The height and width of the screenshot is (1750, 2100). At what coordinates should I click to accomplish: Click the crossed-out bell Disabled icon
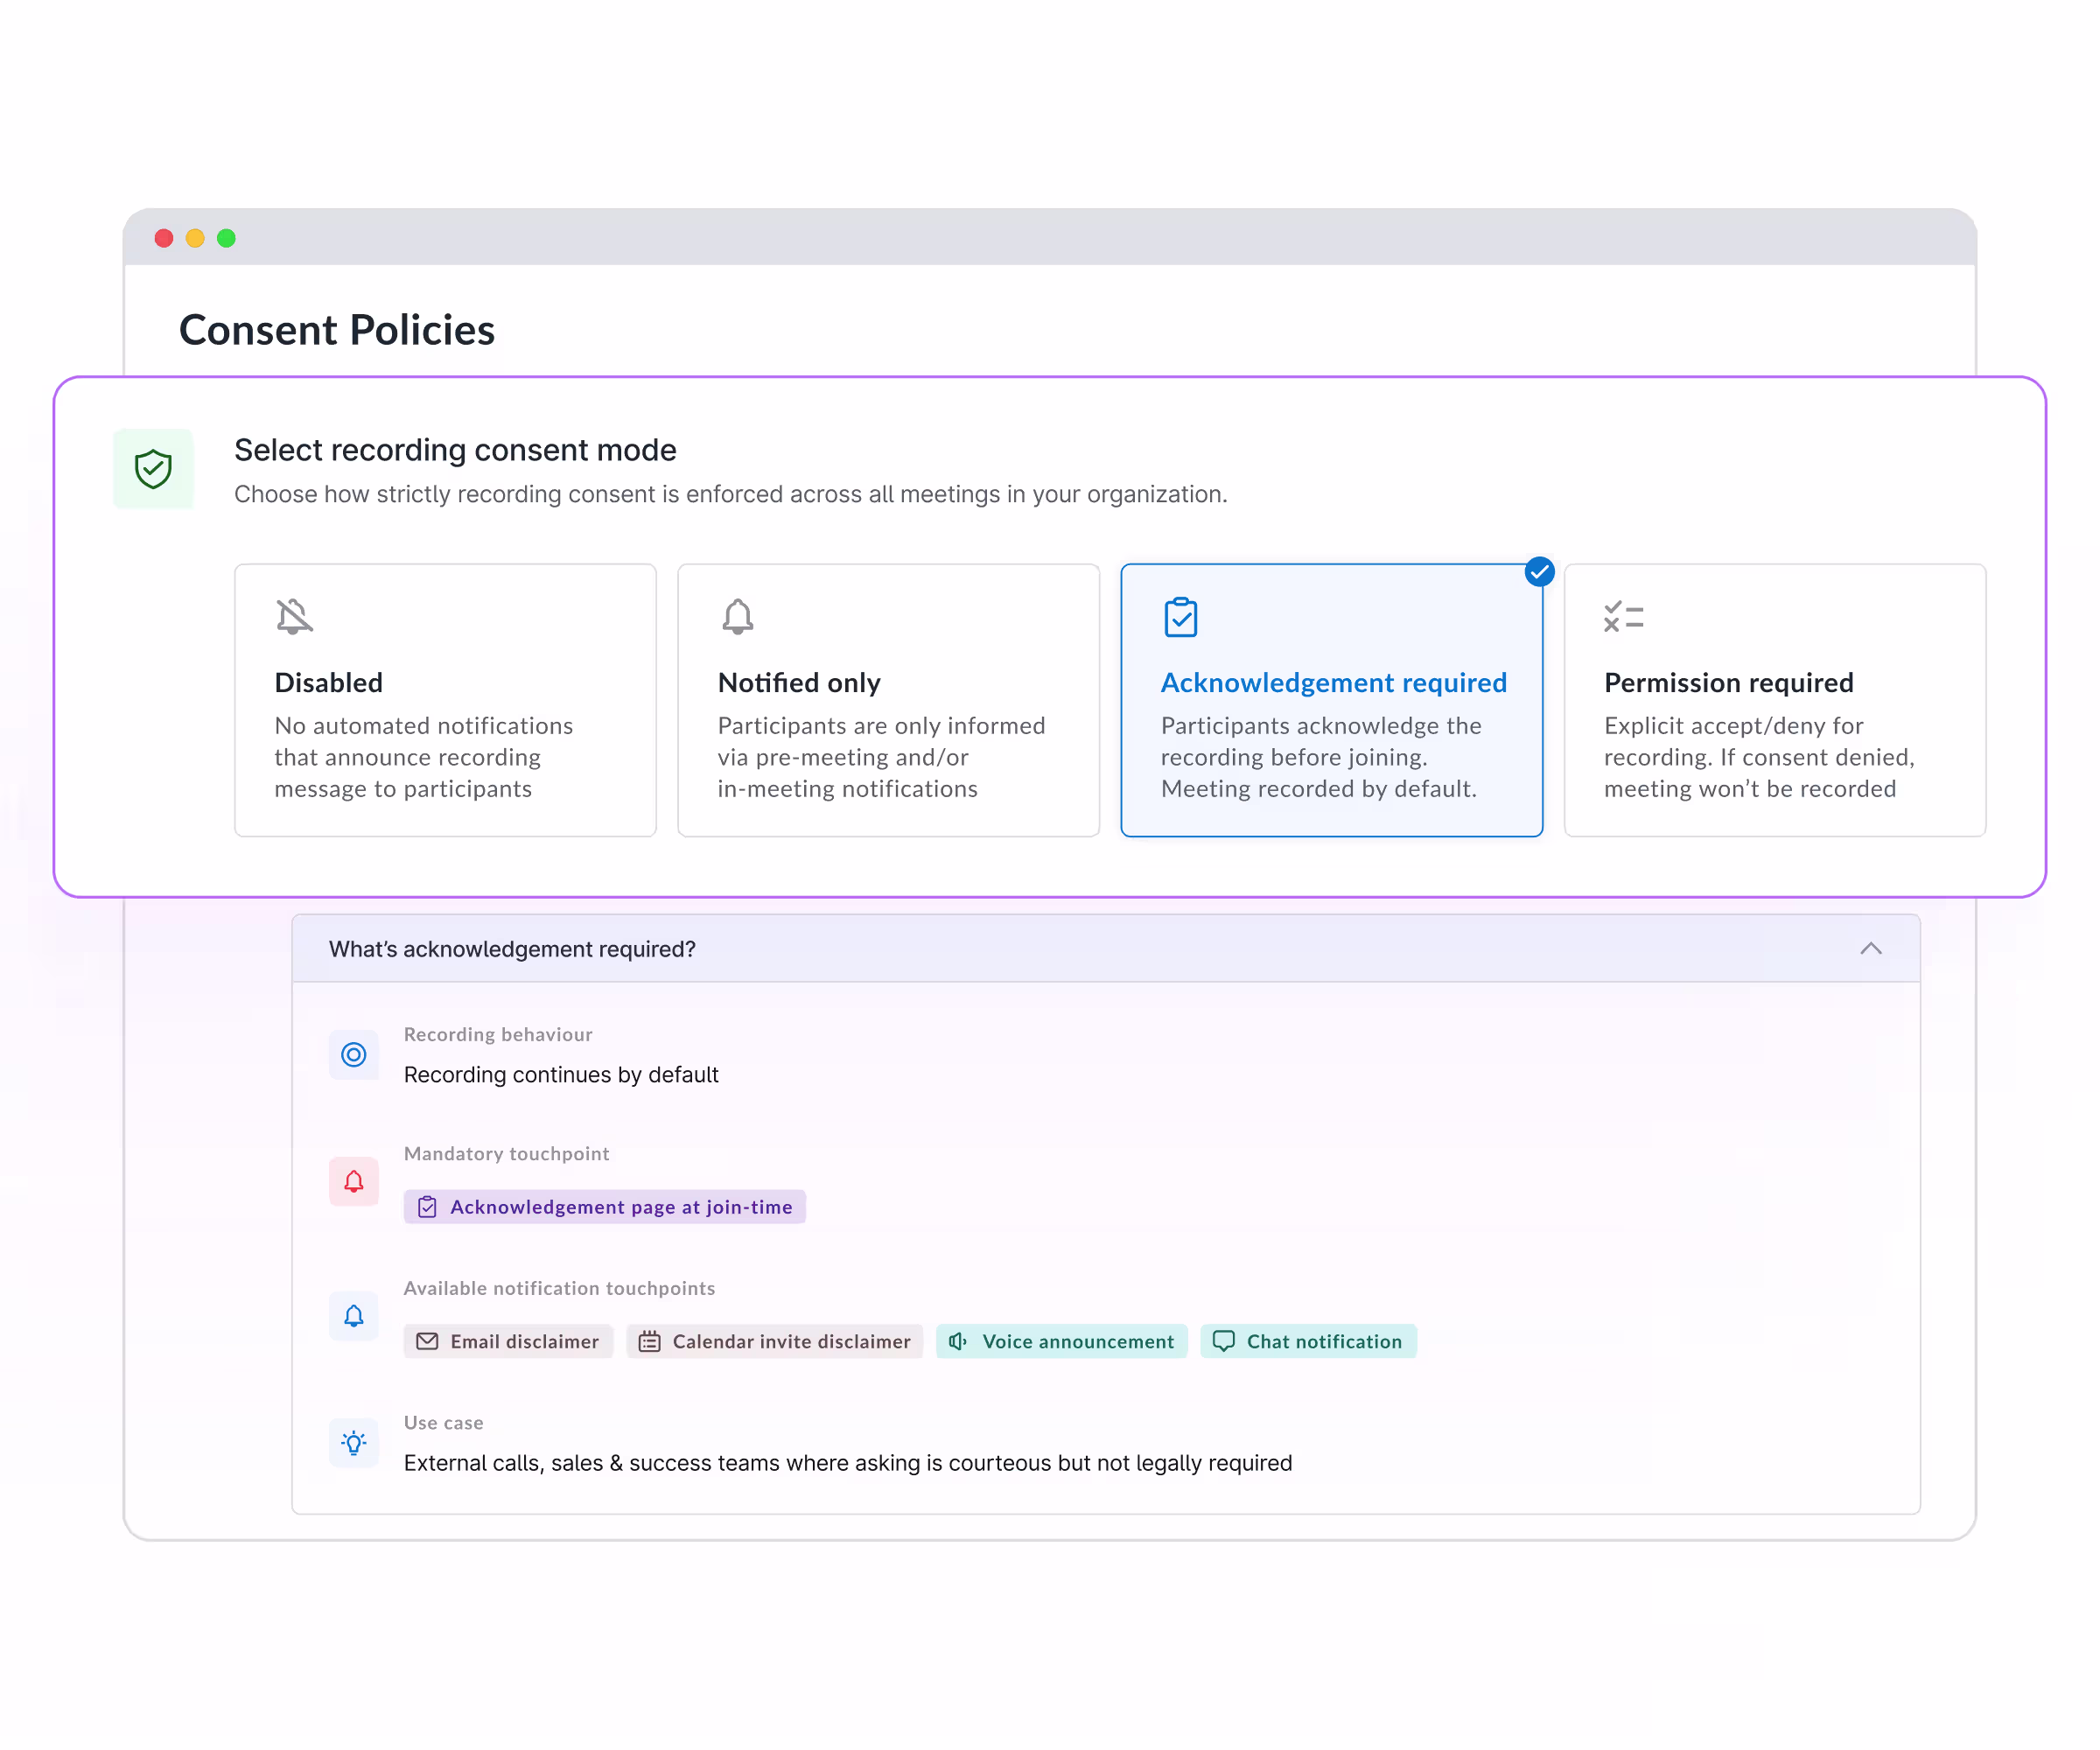(x=295, y=617)
